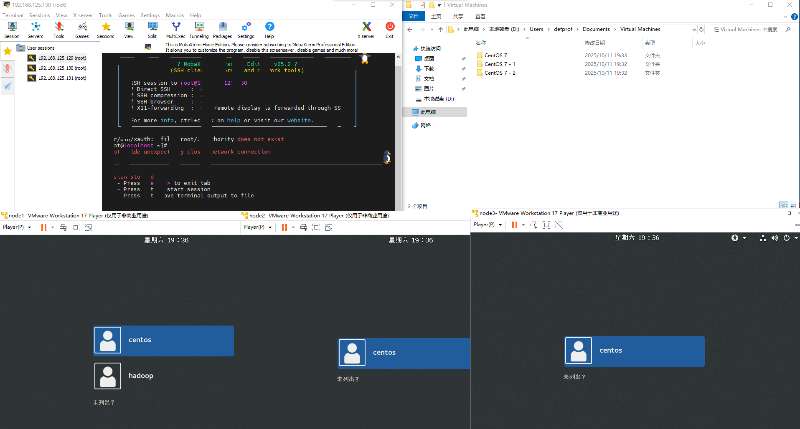Activate the MultiExec toolbar icon
This screenshot has width=800, height=429.
176,30
